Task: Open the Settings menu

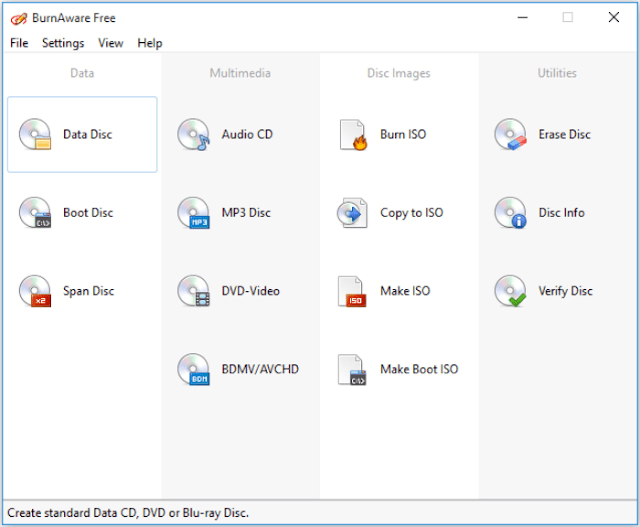Action: click(x=63, y=43)
